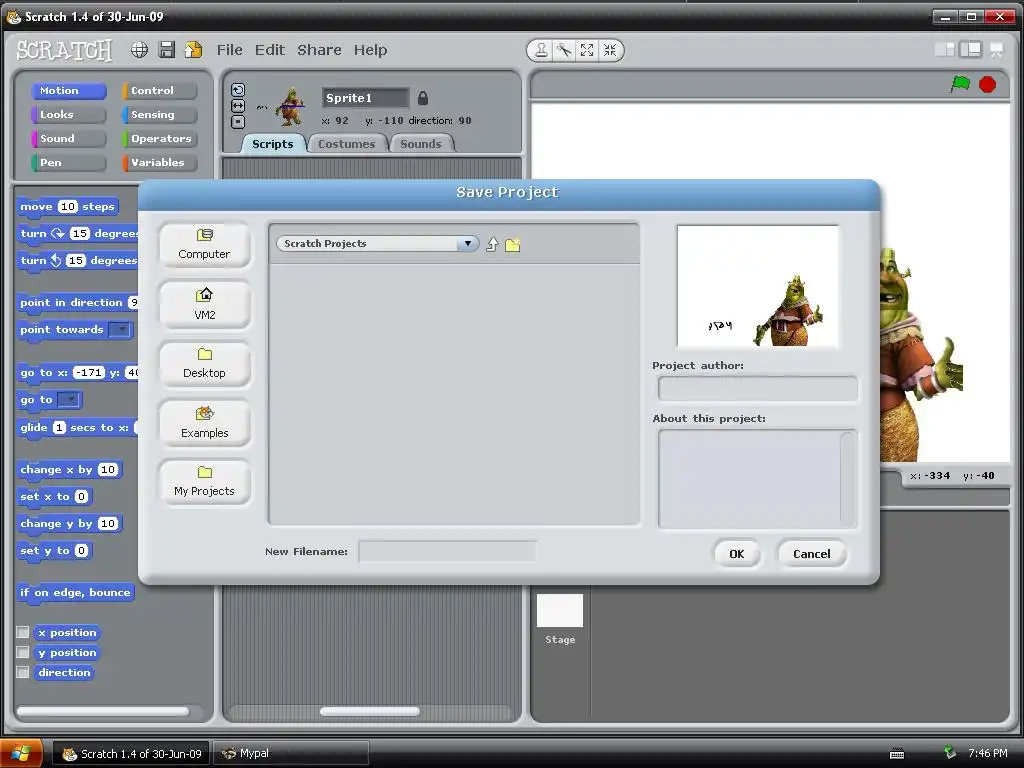The width and height of the screenshot is (1024, 768).
Task: Toggle the y position checkbox
Action: (23, 652)
